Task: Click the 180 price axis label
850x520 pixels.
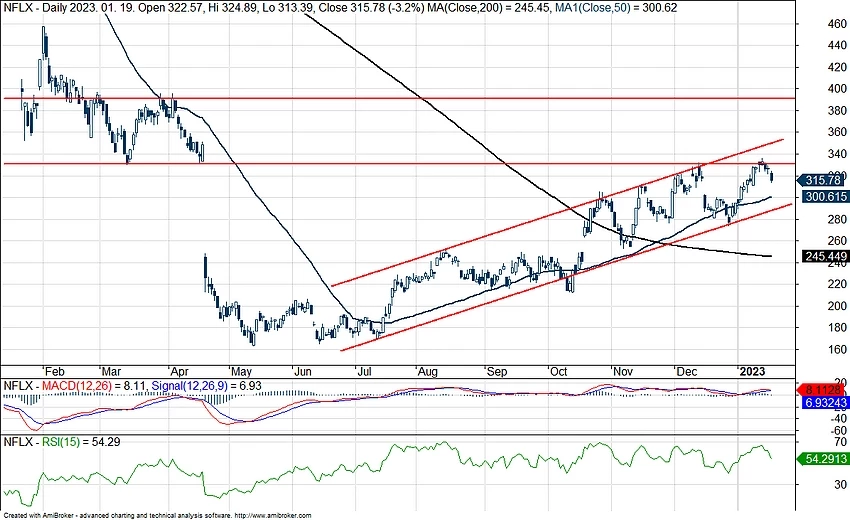Action: point(837,328)
